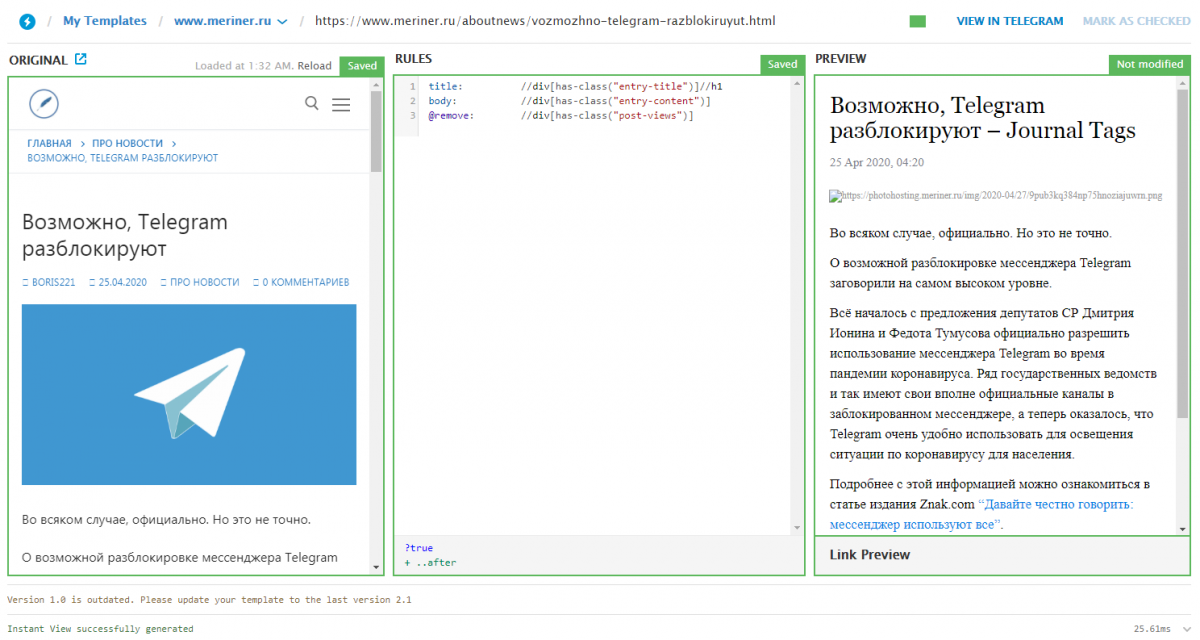Click the article URL in the header
This screenshot has height=640, width=1200.
pos(544,21)
